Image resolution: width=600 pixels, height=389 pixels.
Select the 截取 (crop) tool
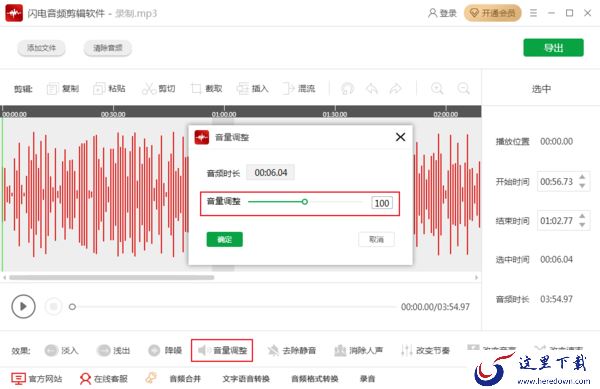coord(206,89)
